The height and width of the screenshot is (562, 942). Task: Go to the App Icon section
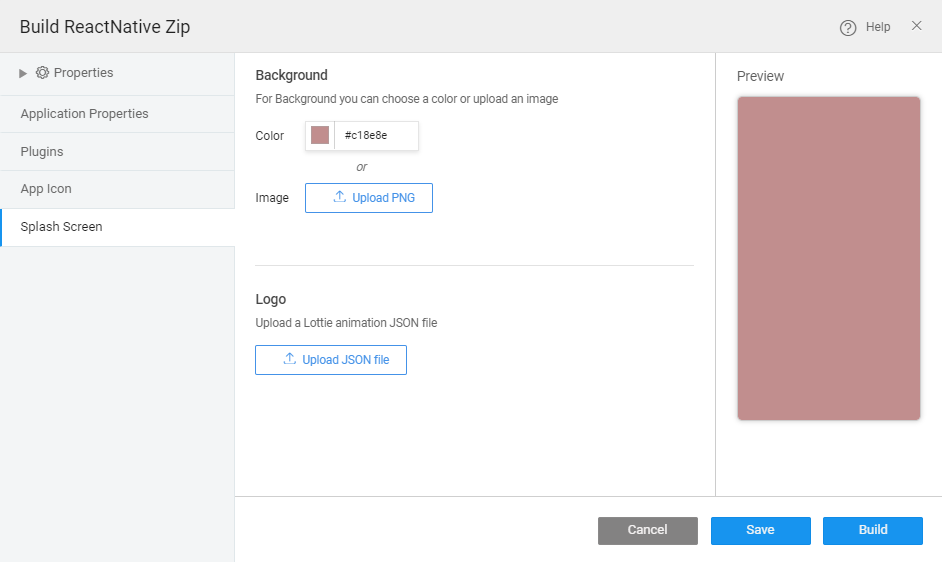(46, 189)
